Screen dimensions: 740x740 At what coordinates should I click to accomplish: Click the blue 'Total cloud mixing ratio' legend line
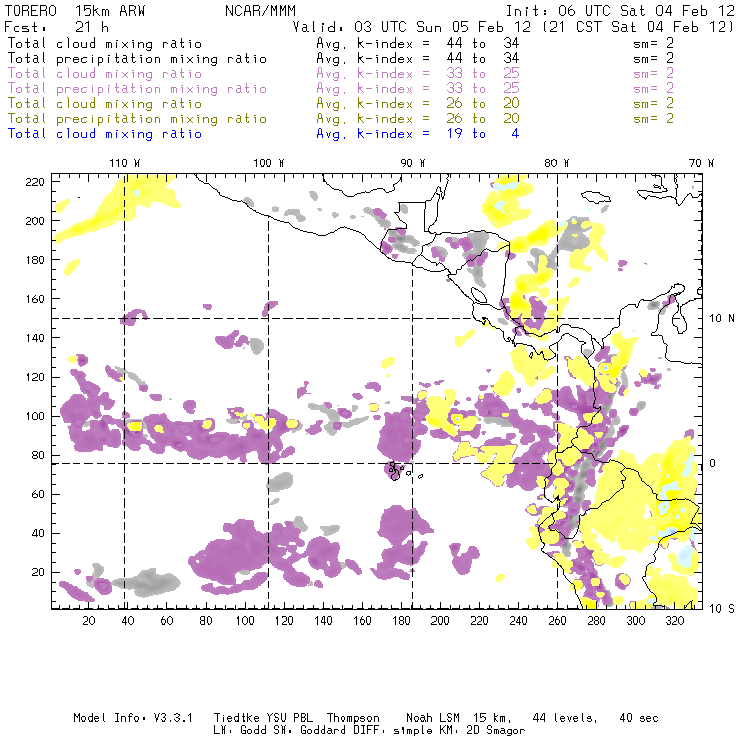pos(105,134)
